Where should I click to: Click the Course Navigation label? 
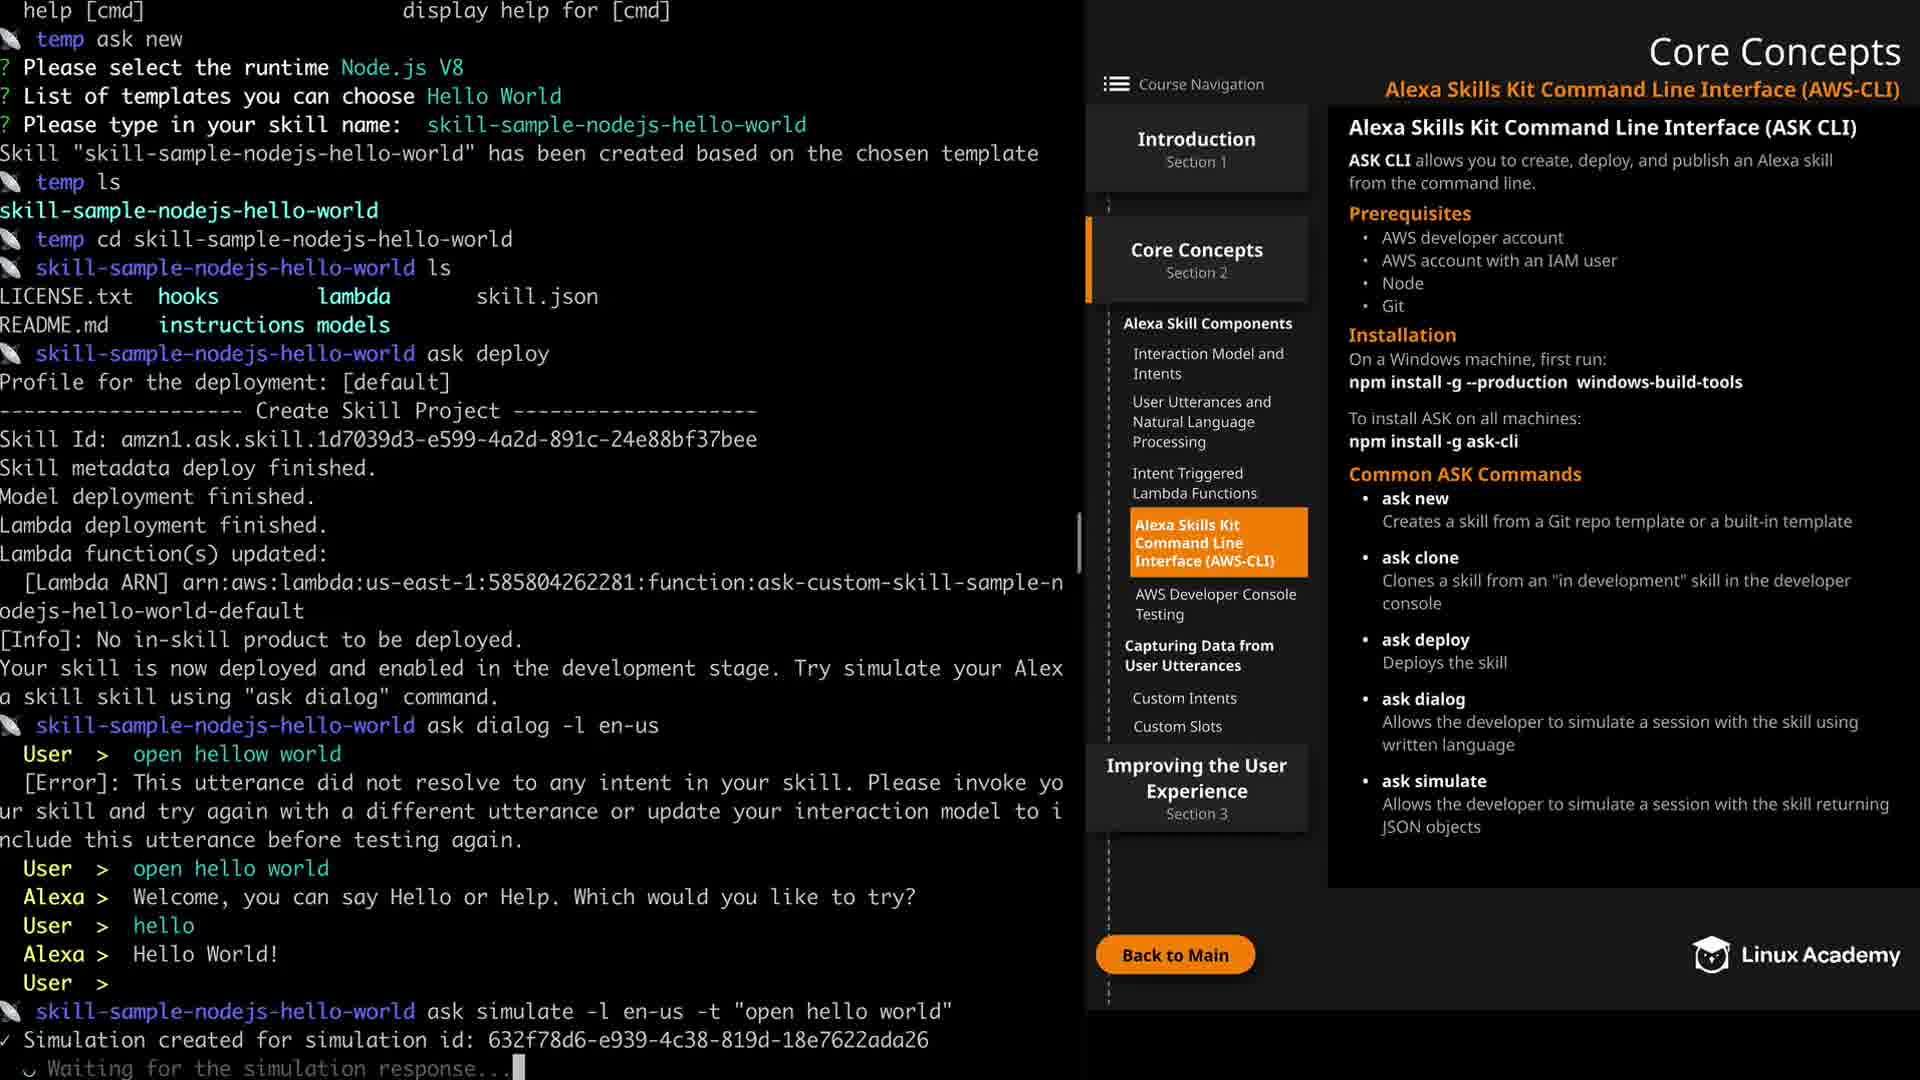click(1201, 84)
